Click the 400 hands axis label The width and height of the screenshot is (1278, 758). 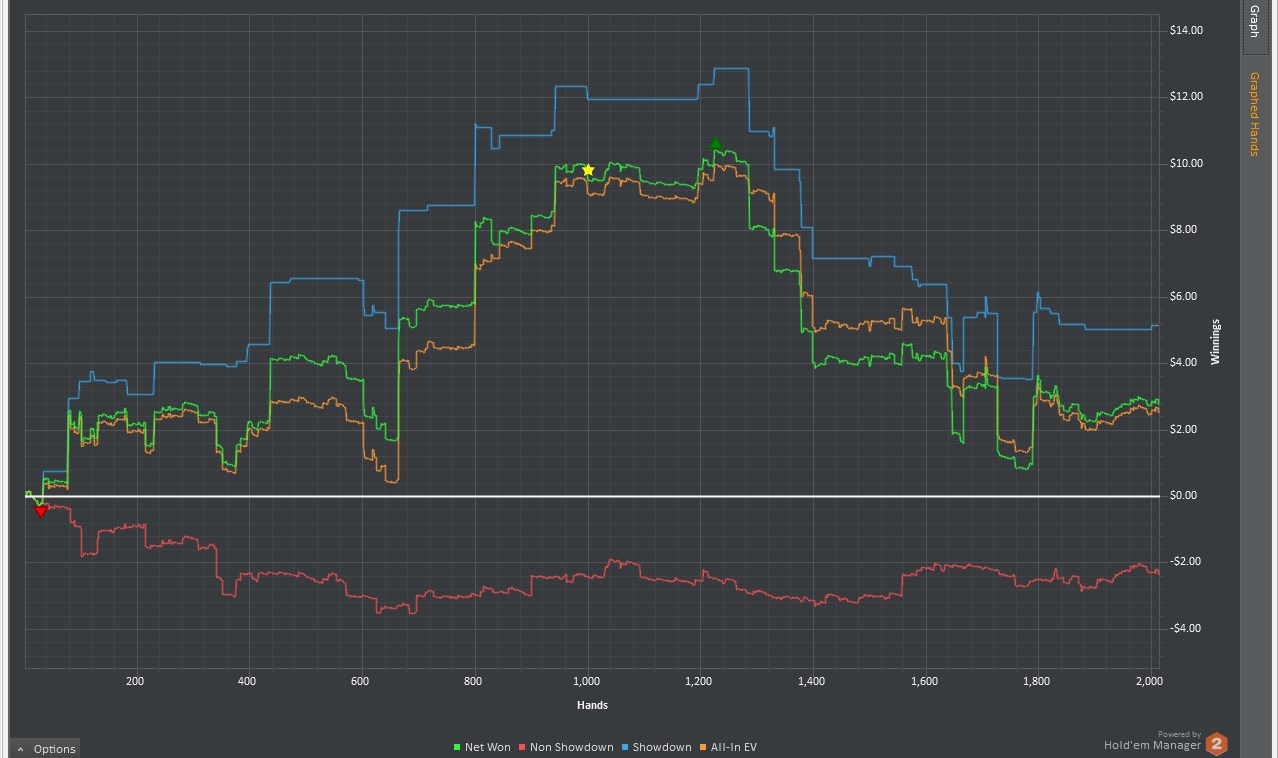(247, 681)
